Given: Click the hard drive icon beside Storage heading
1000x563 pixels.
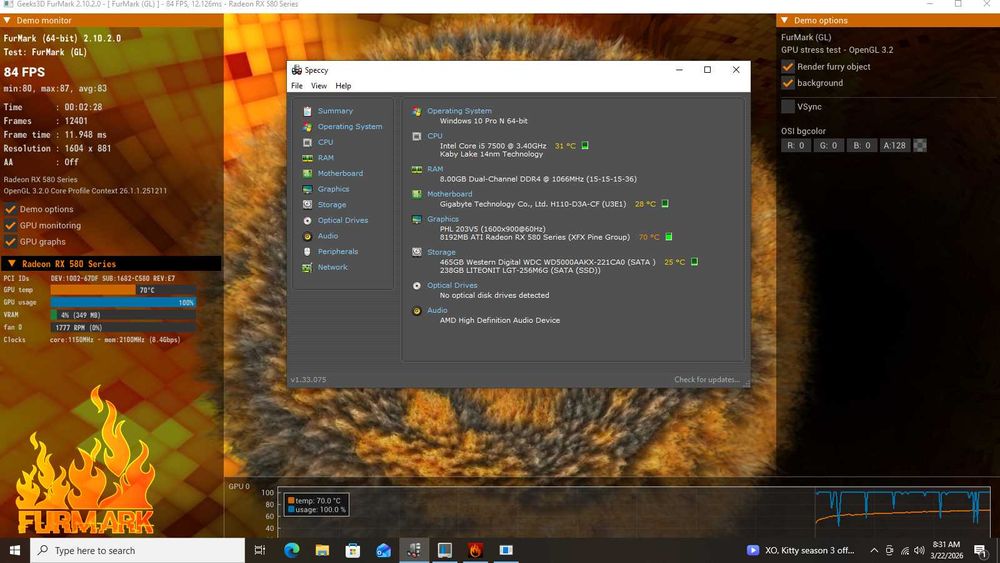Looking at the screenshot, I should pos(416,252).
